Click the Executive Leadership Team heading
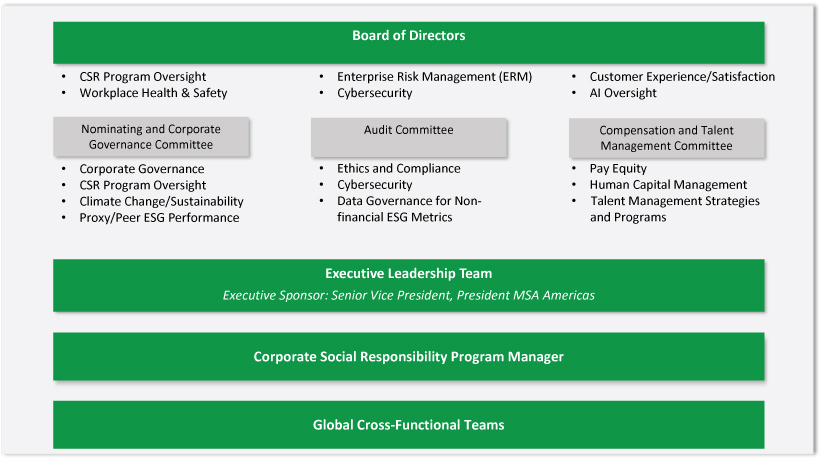 click(x=408, y=273)
